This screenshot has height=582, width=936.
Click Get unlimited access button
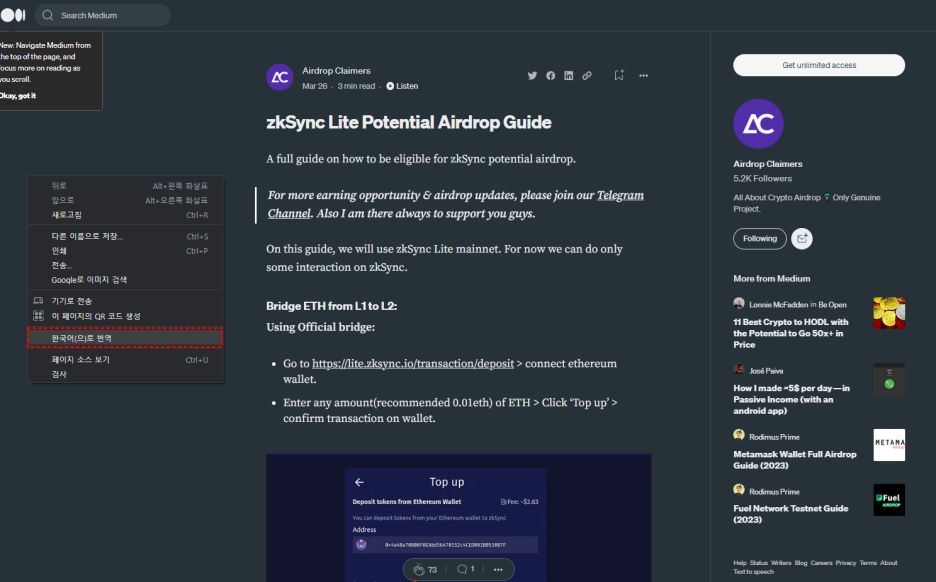(x=819, y=65)
